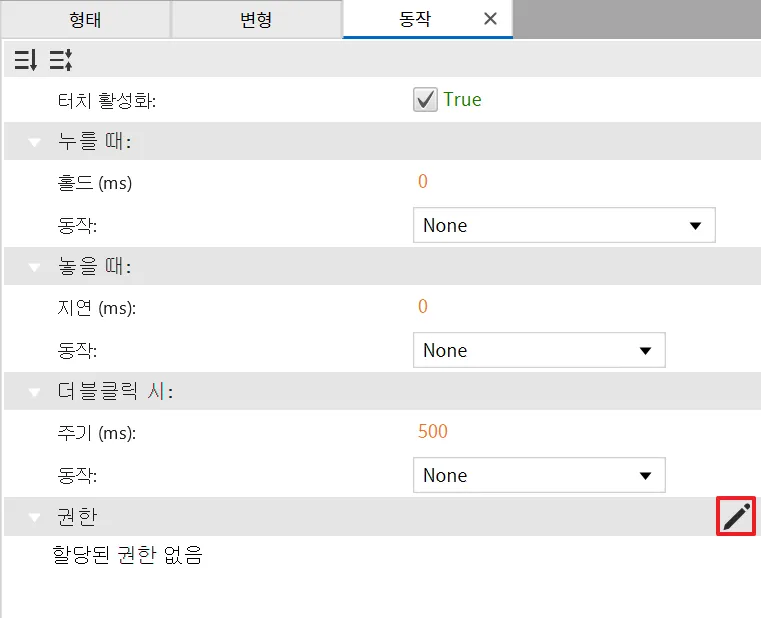The height and width of the screenshot is (618, 761).
Task: Switch to the 변형 tab
Action: (256, 19)
